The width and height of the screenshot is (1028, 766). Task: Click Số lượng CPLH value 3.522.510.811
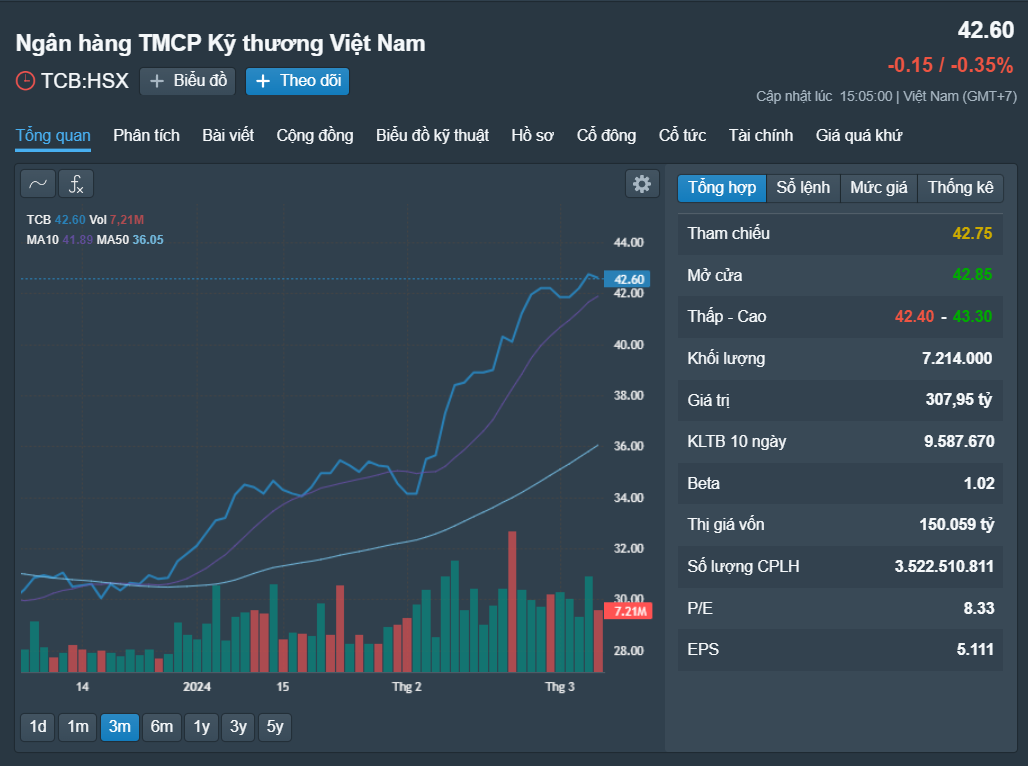(x=944, y=567)
